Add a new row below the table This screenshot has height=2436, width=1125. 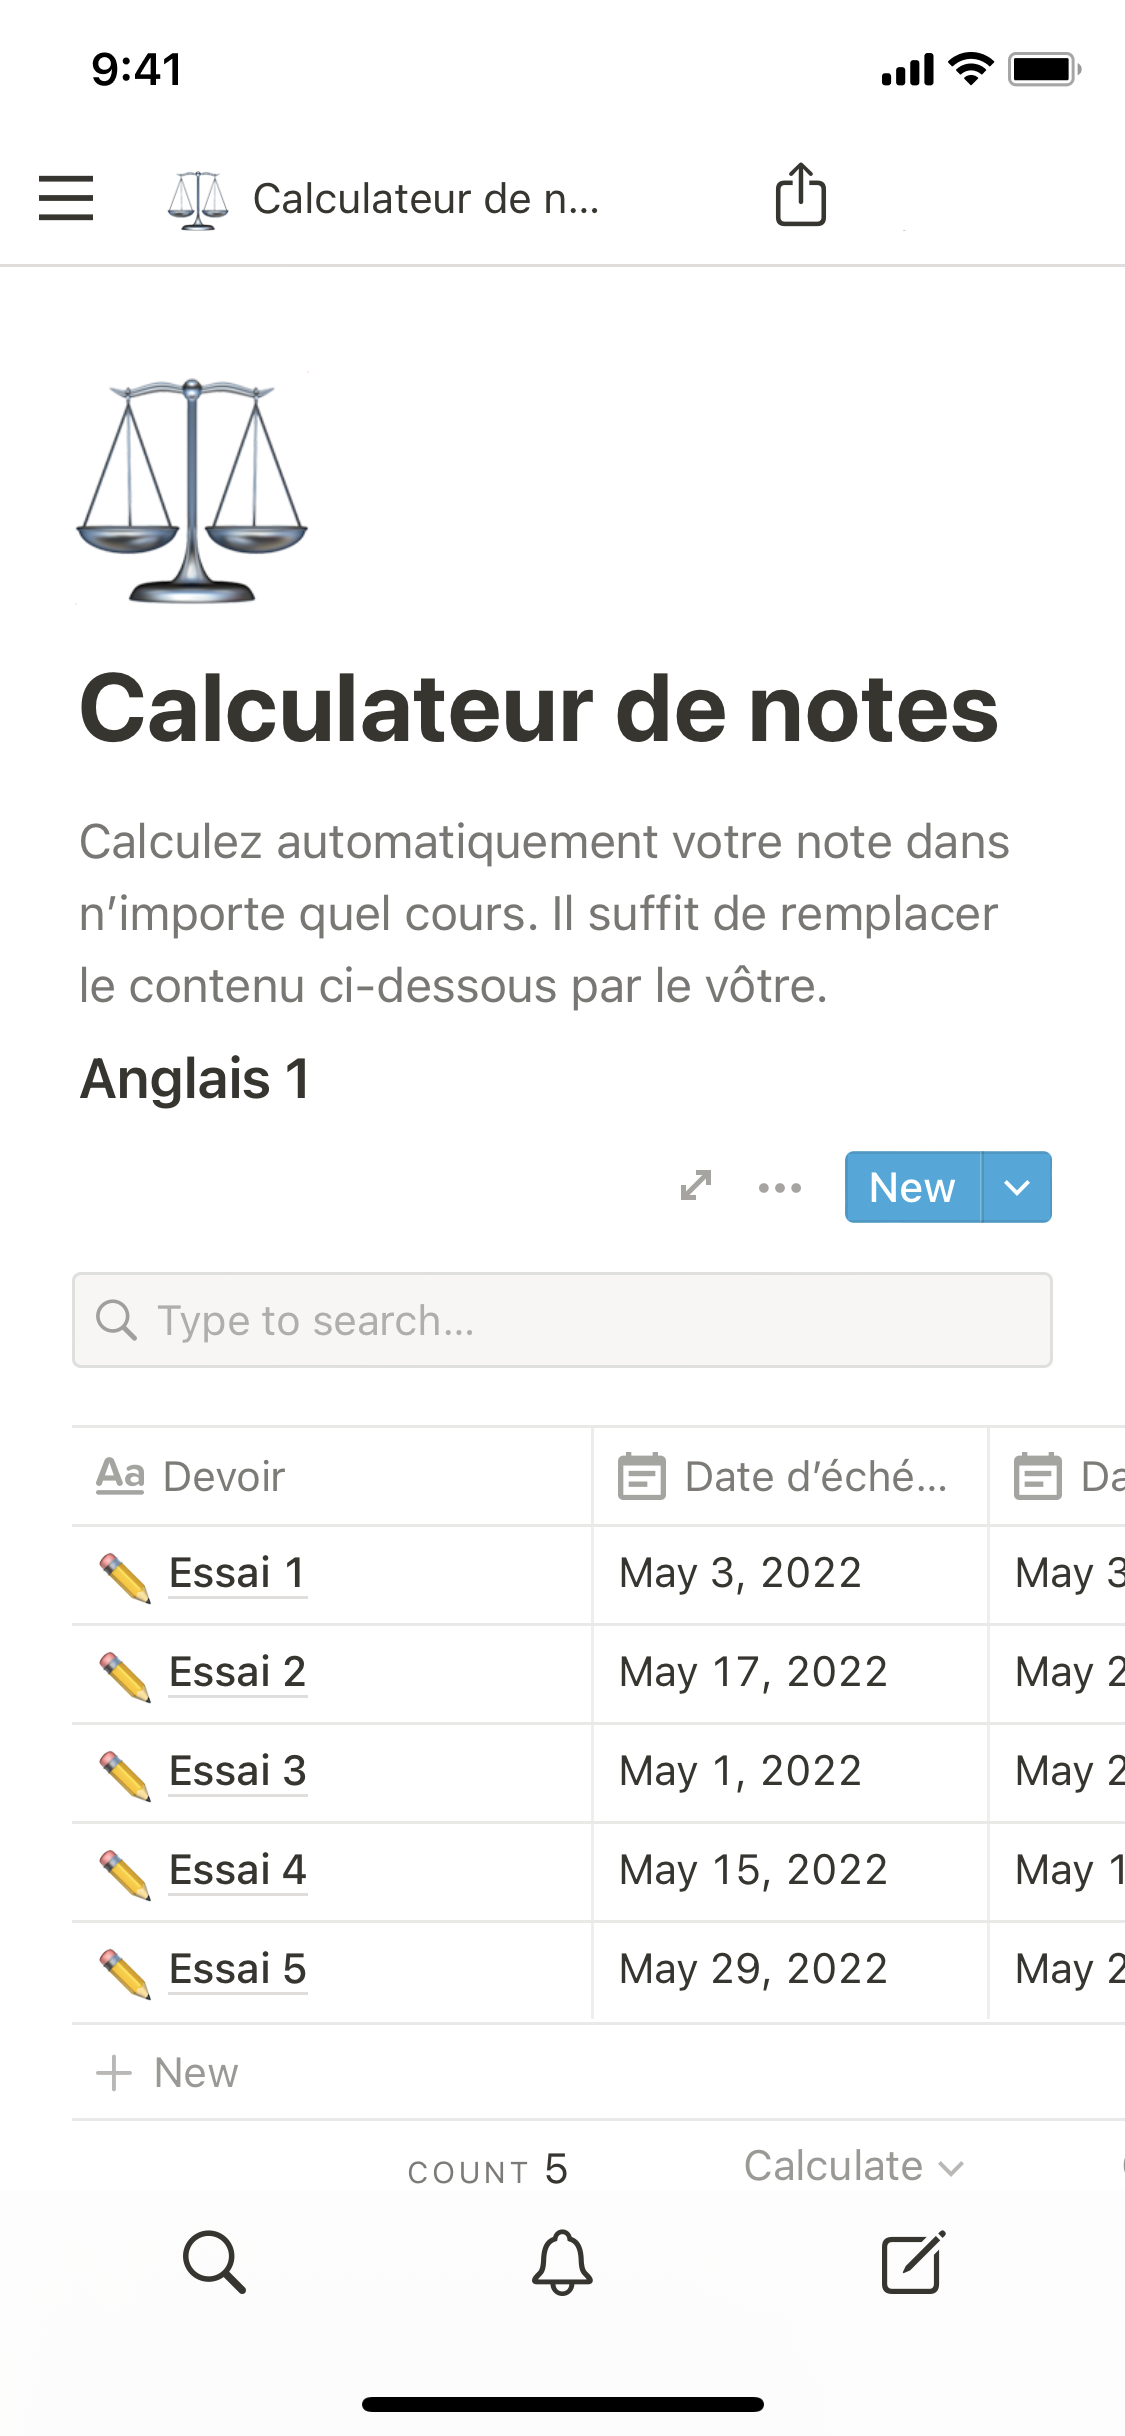point(168,2073)
